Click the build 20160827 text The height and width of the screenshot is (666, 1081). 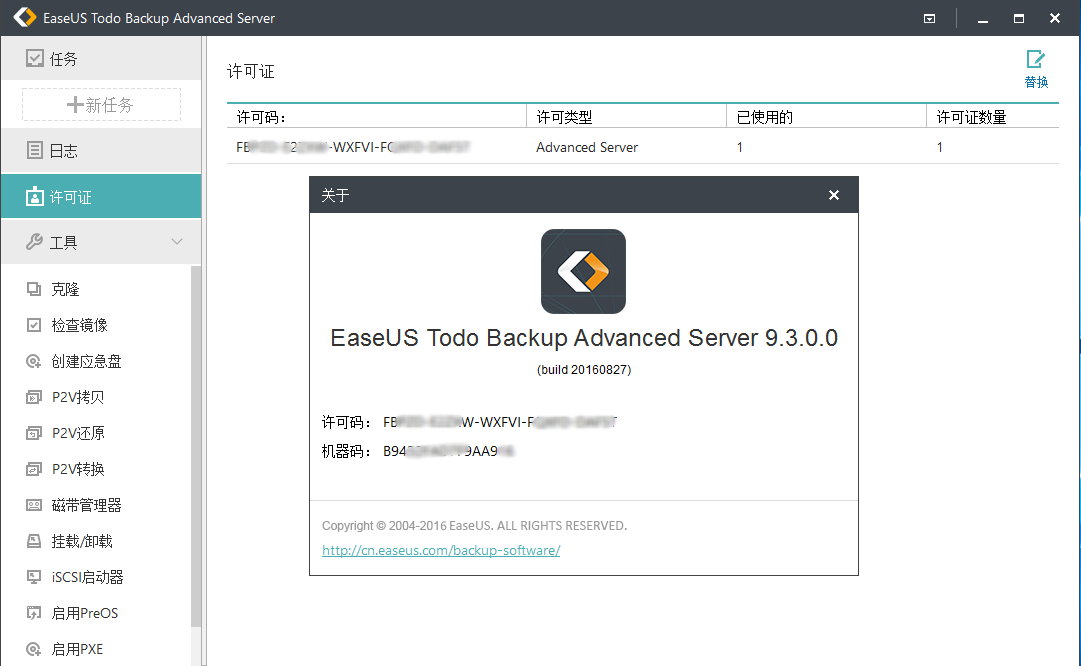point(584,370)
